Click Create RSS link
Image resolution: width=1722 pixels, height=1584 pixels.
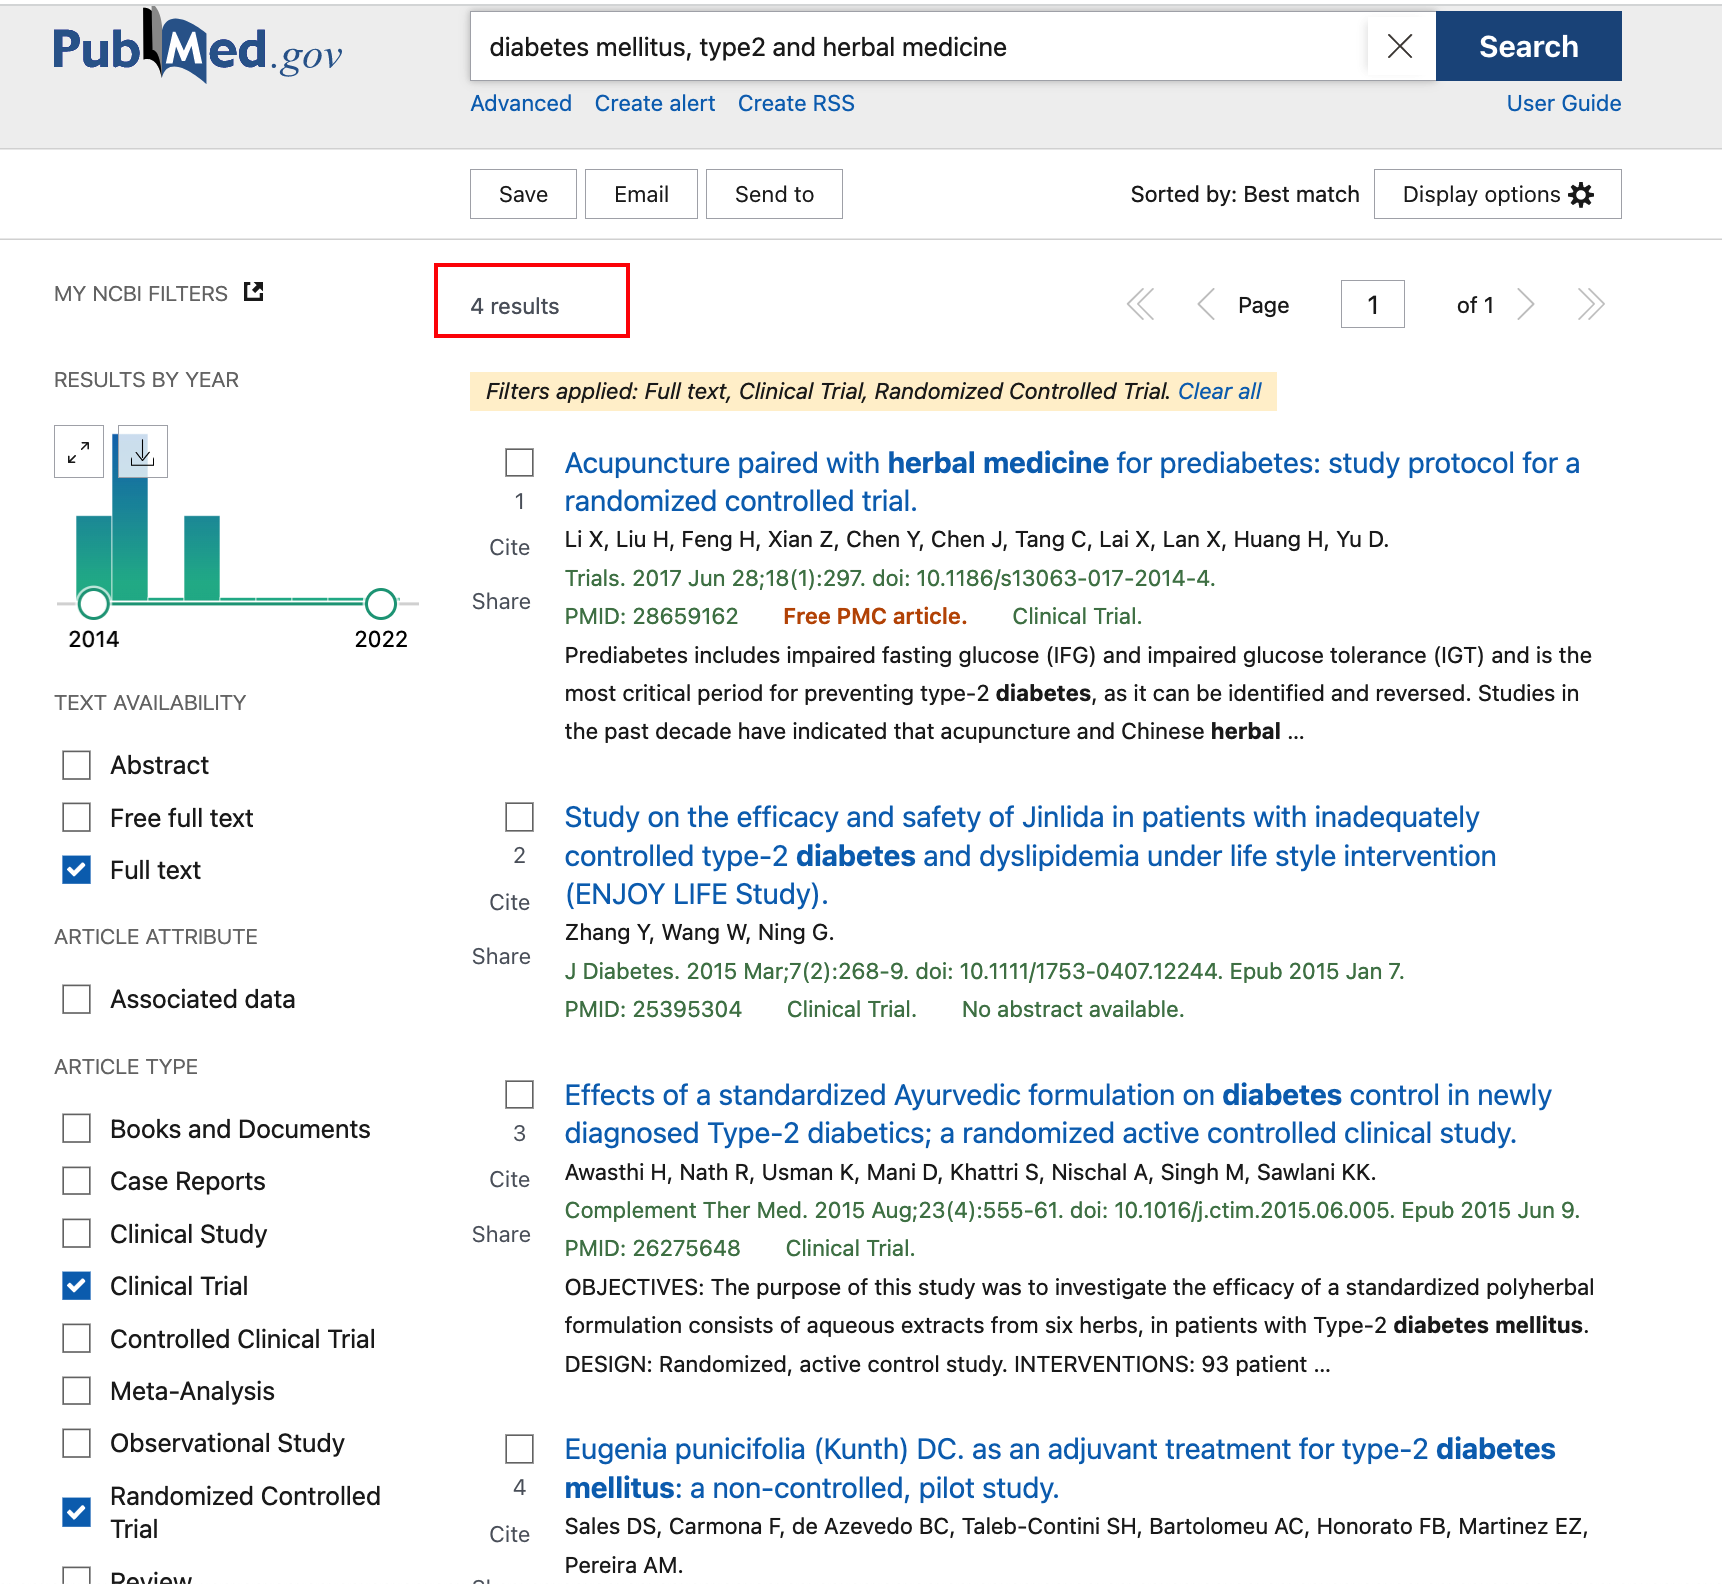click(796, 103)
